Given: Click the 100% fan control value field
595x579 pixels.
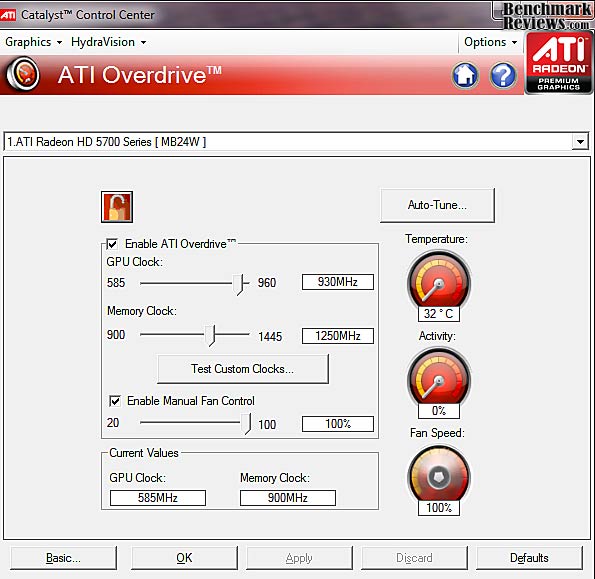Looking at the screenshot, I should [x=338, y=424].
